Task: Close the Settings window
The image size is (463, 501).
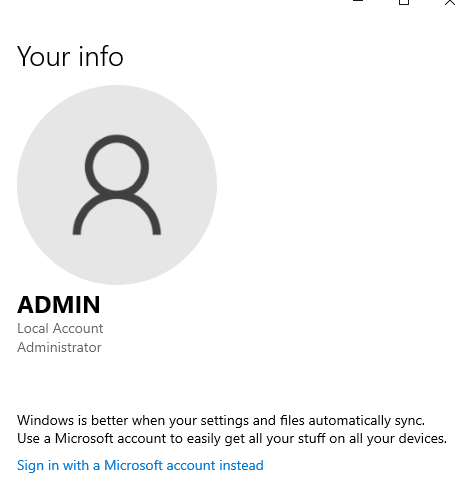Action: tap(450, 2)
